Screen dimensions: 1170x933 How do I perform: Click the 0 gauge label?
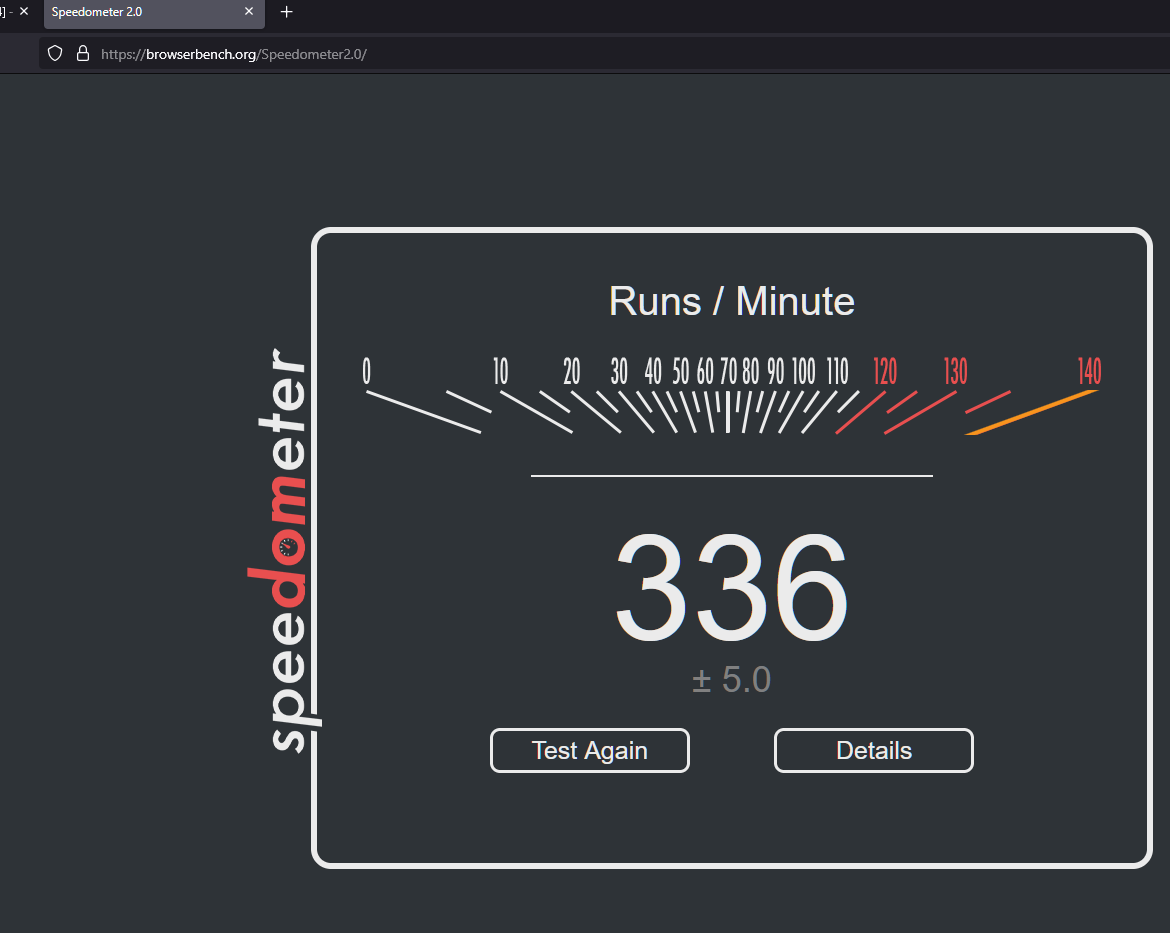pos(366,371)
